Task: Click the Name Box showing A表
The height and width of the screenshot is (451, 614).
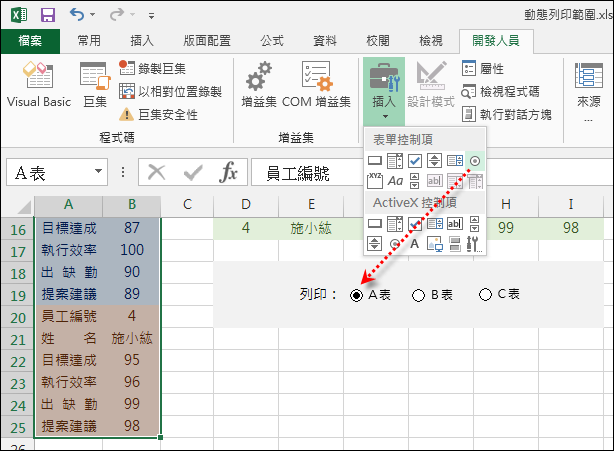Action: (x=49, y=172)
